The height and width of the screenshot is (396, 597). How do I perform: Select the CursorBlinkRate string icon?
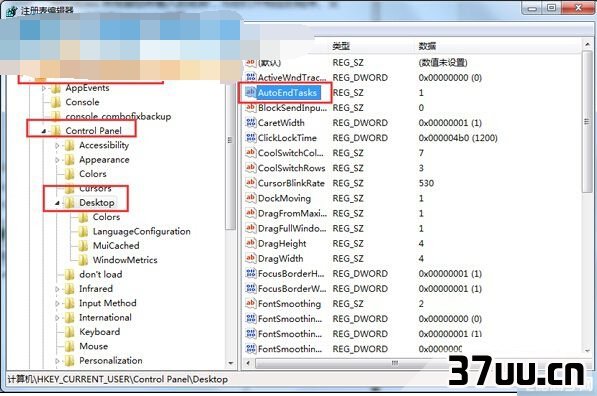click(251, 183)
